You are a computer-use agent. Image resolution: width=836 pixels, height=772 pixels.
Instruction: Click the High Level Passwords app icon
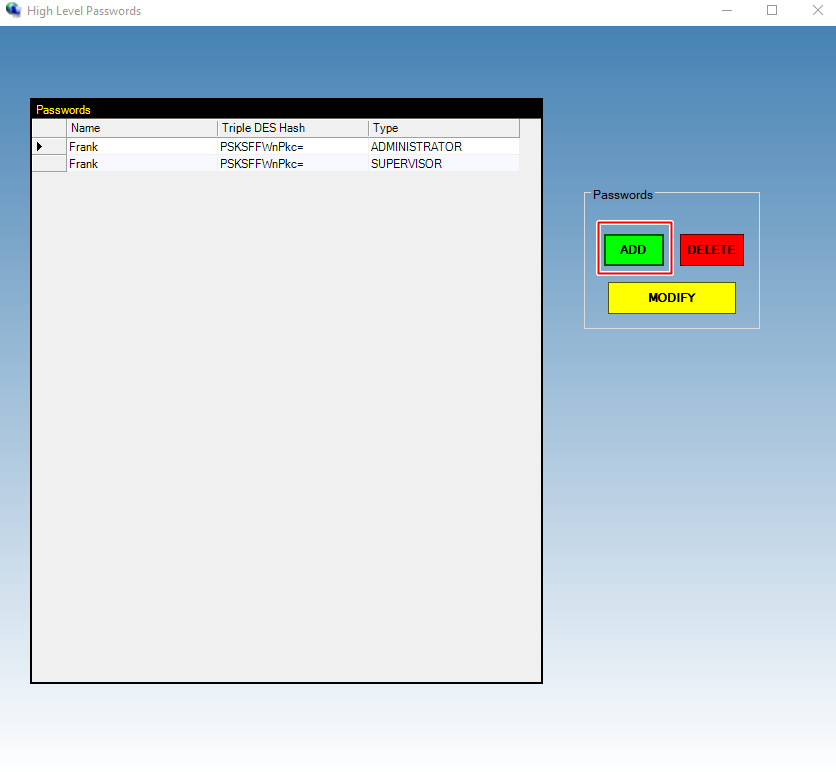click(x=13, y=10)
